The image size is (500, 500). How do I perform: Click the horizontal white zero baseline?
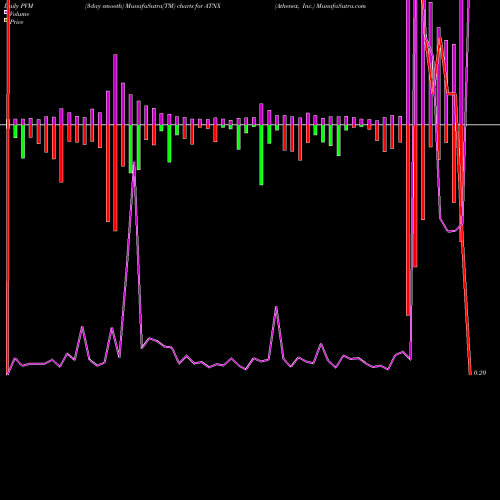tap(250, 125)
